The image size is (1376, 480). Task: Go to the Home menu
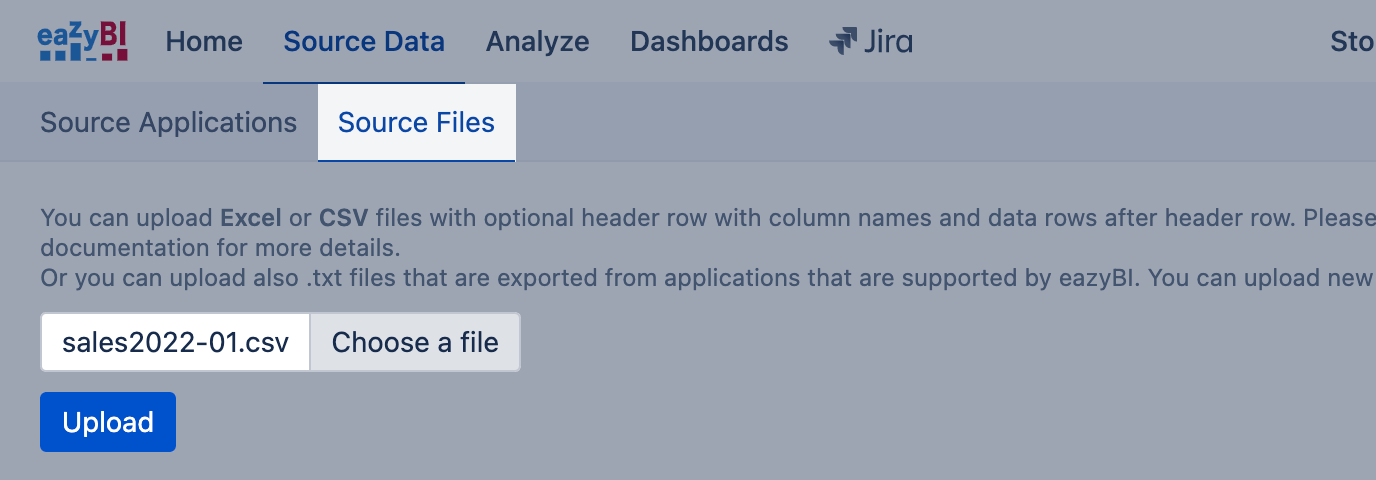204,42
